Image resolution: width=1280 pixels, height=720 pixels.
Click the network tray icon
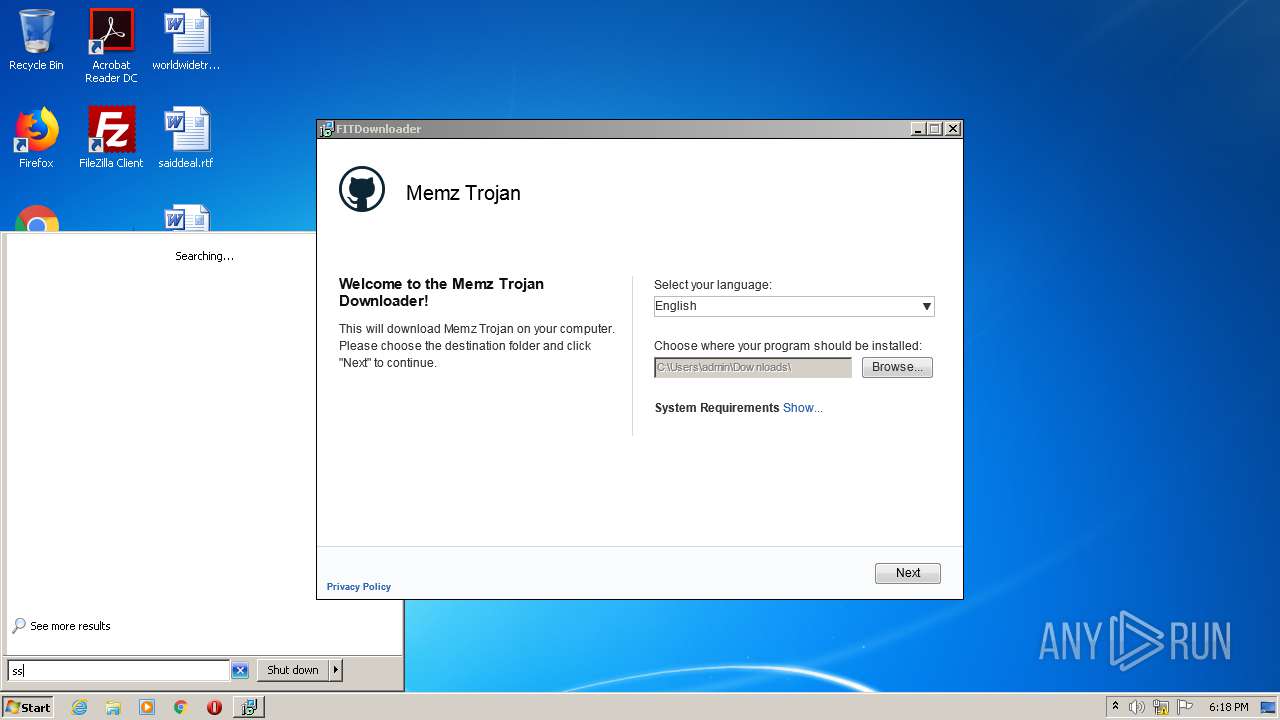(1161, 707)
